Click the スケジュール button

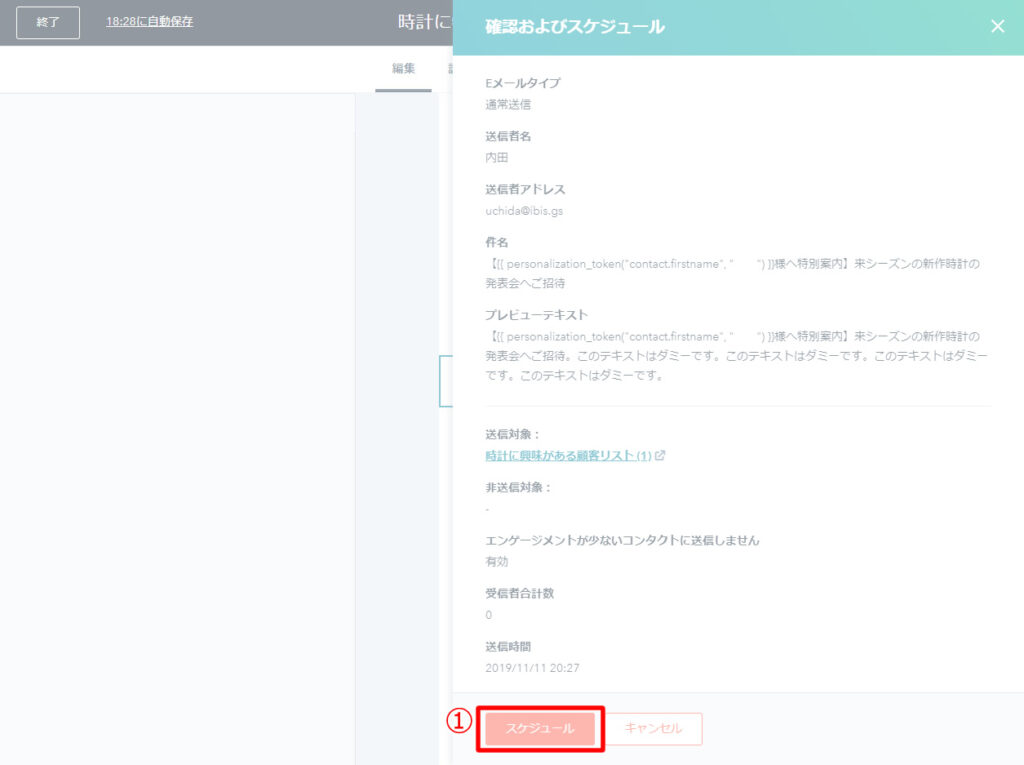click(x=539, y=728)
